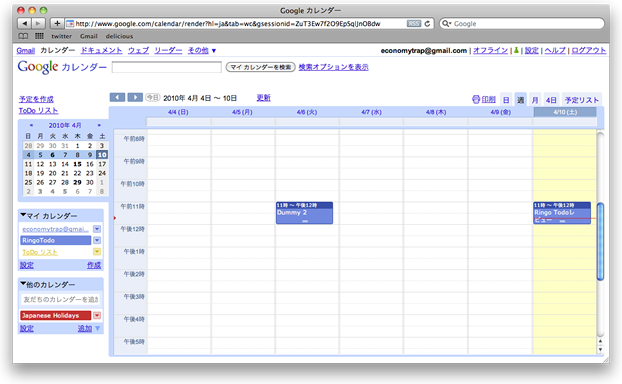The image size is (622, 384).
Task: Click Safari Google search field
Action: [x=522, y=23]
